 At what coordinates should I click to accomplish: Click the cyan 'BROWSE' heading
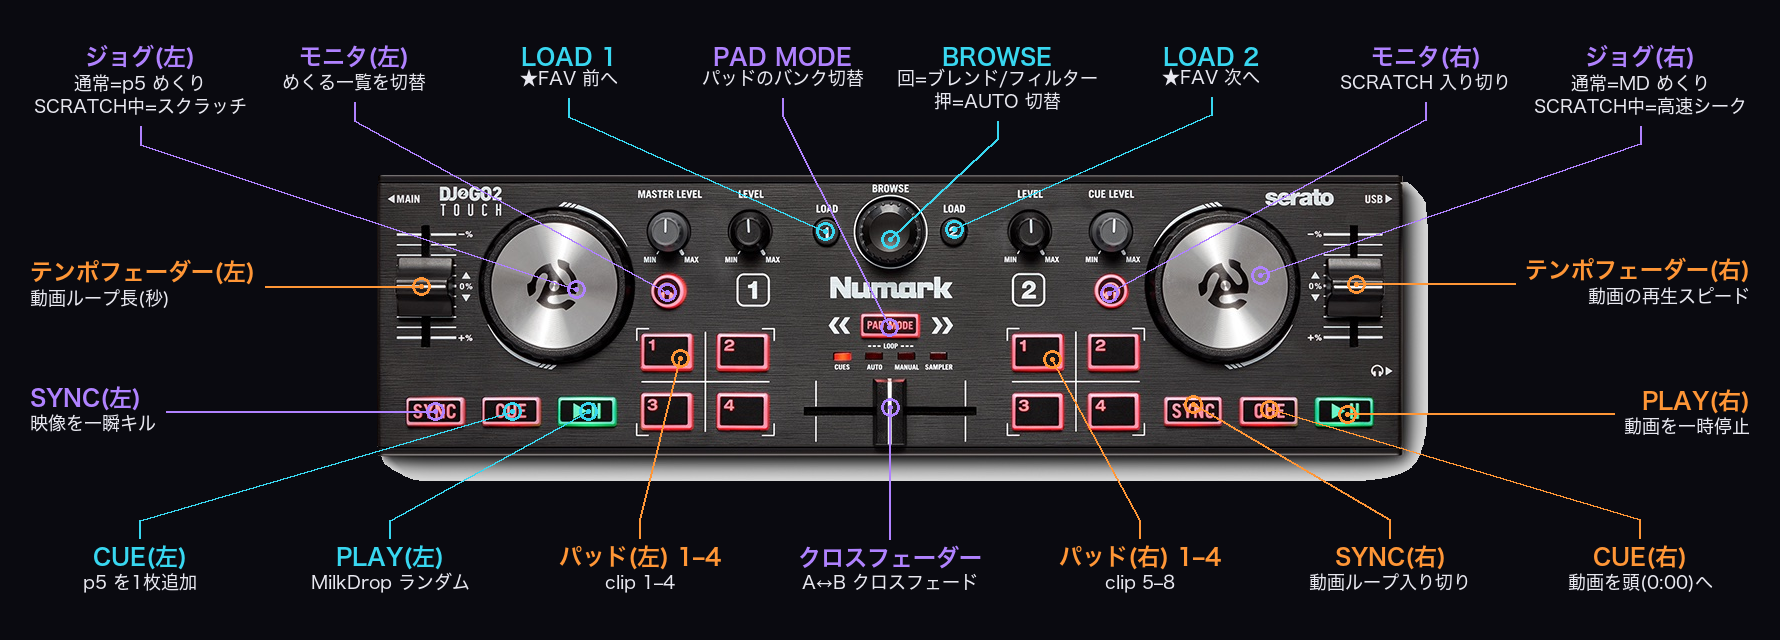tap(997, 57)
